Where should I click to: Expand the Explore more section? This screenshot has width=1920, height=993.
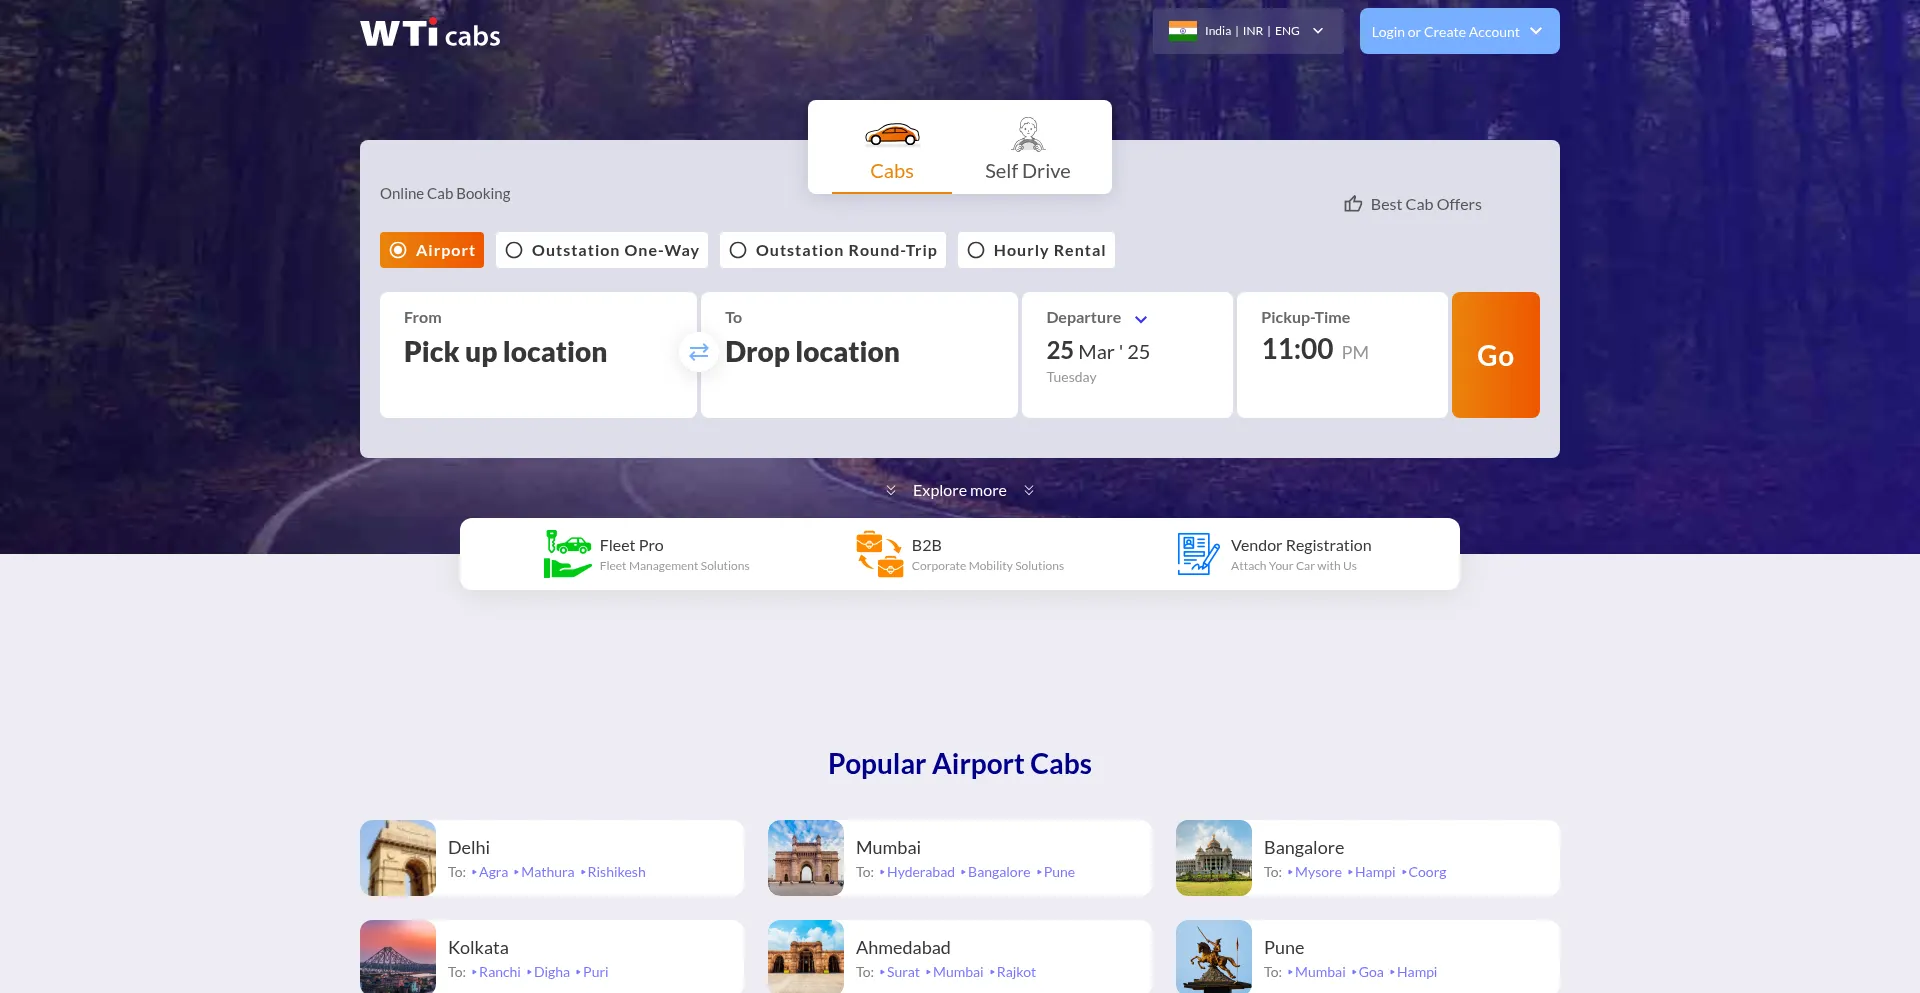(959, 490)
